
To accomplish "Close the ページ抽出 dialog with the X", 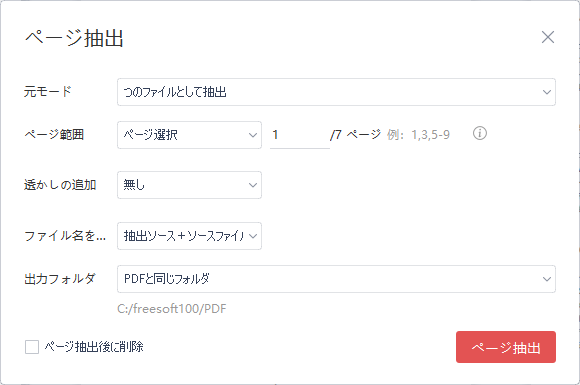I will point(548,37).
